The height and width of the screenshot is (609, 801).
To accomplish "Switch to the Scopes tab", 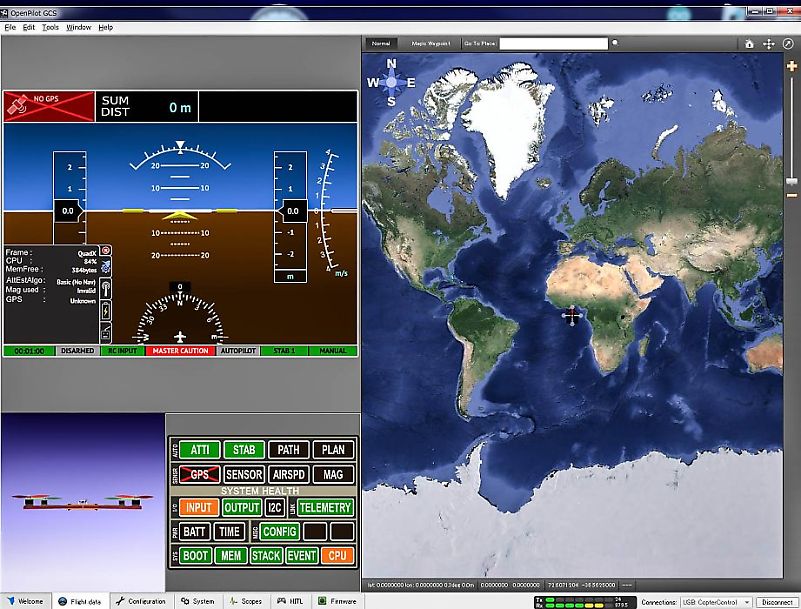I will tap(246, 601).
